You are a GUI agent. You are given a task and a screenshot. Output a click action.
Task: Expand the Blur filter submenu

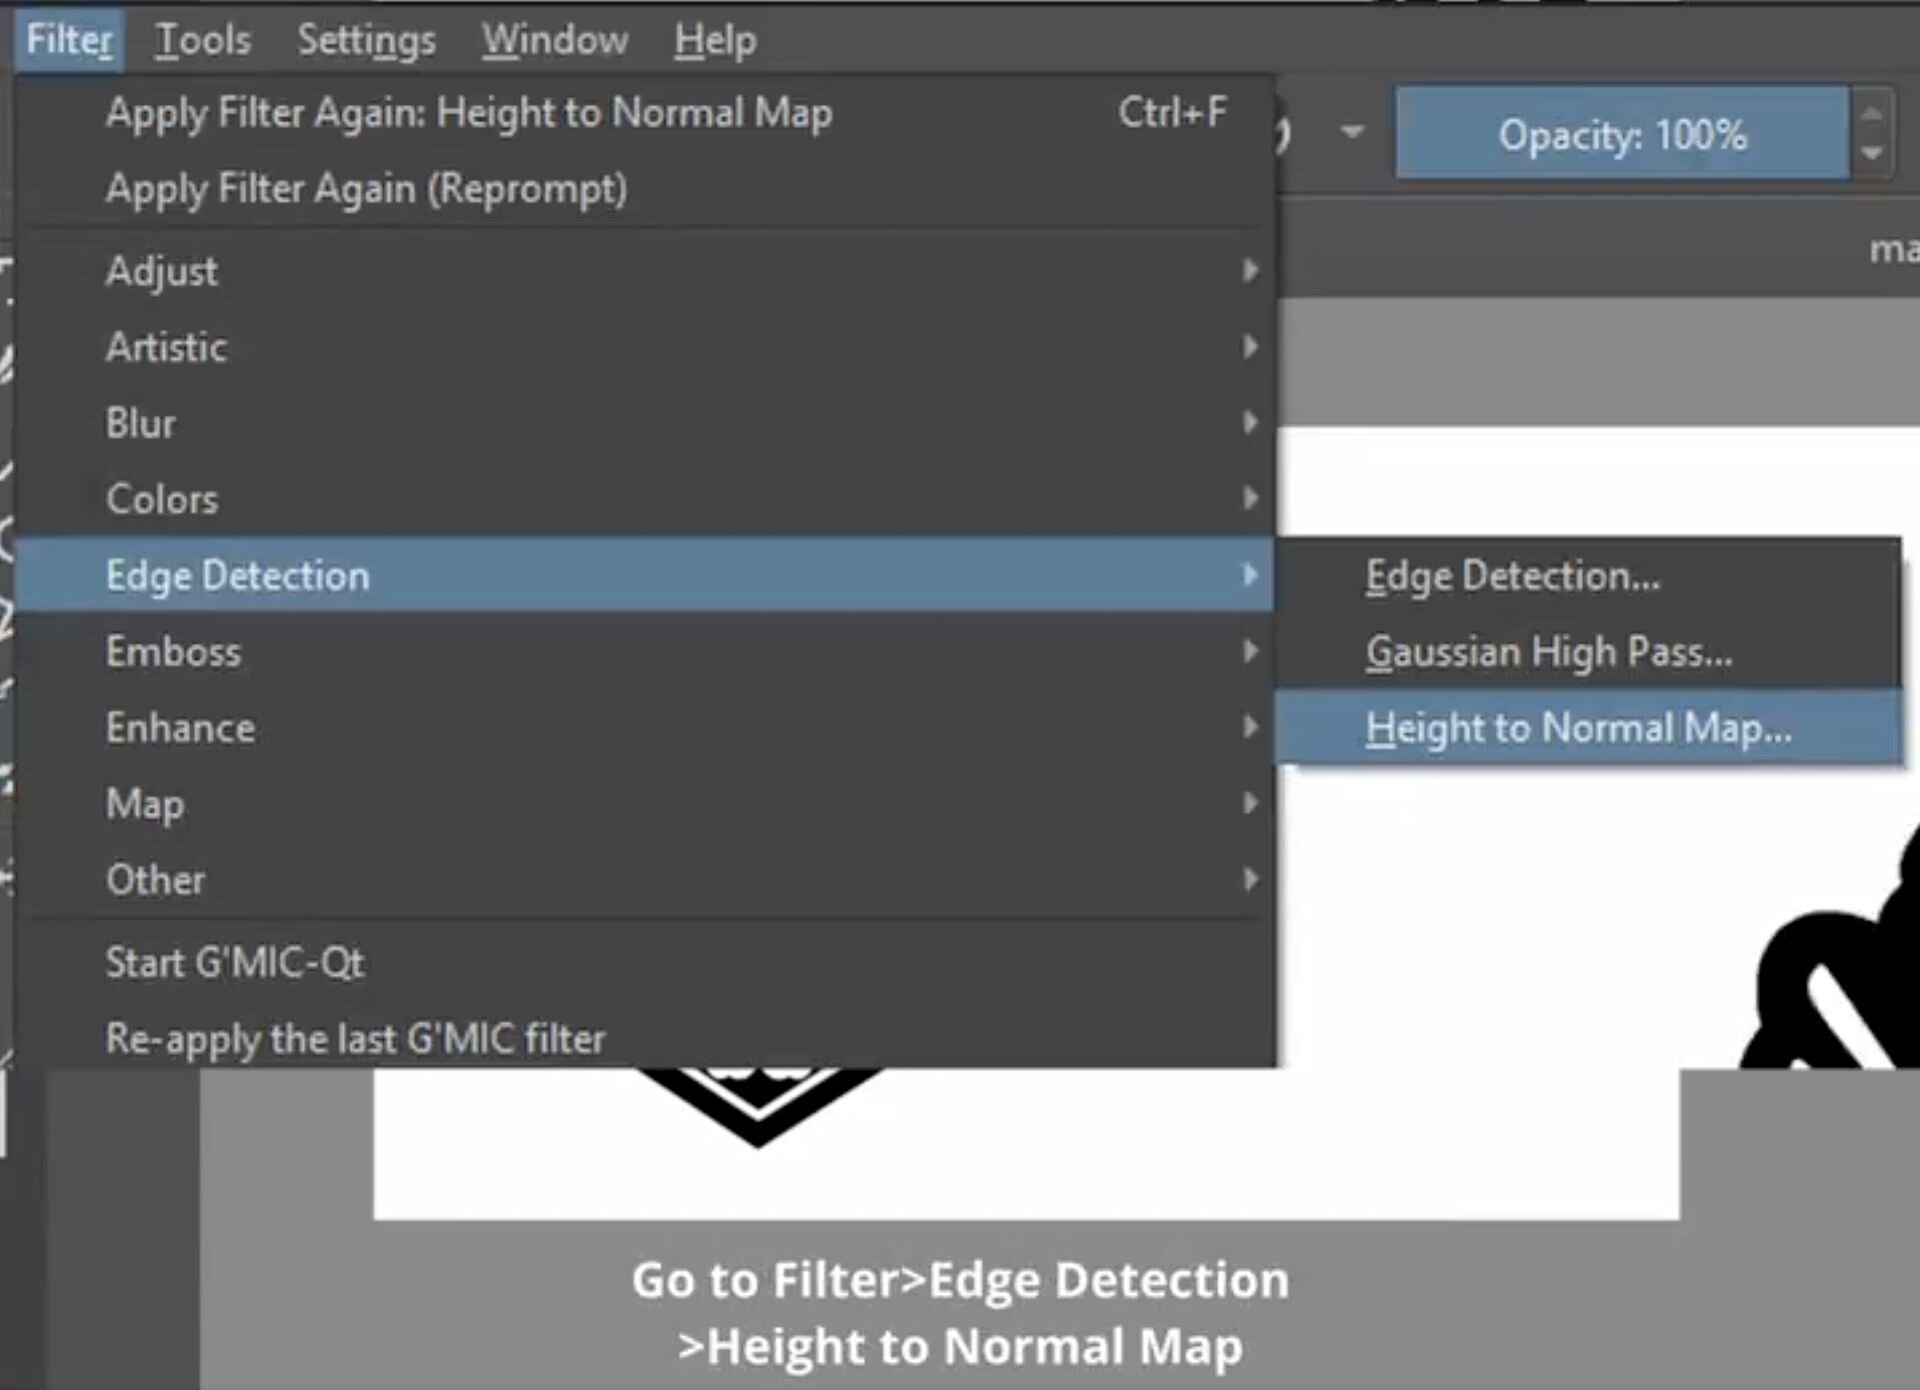pos(141,423)
